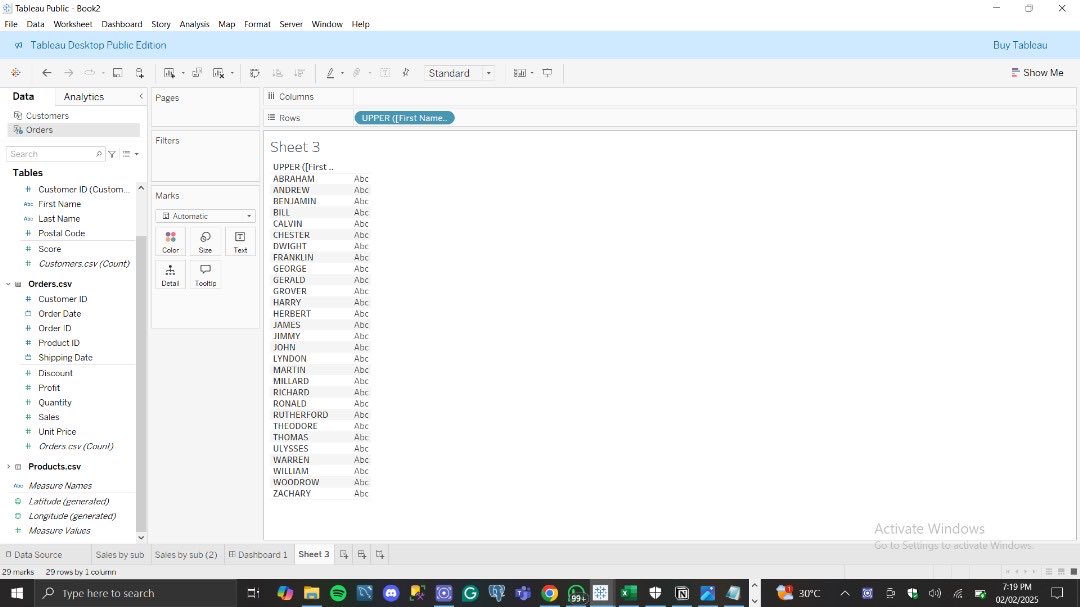Click the Show/Hide Cards toolbar icon
The width and height of the screenshot is (1080, 607).
(519, 72)
